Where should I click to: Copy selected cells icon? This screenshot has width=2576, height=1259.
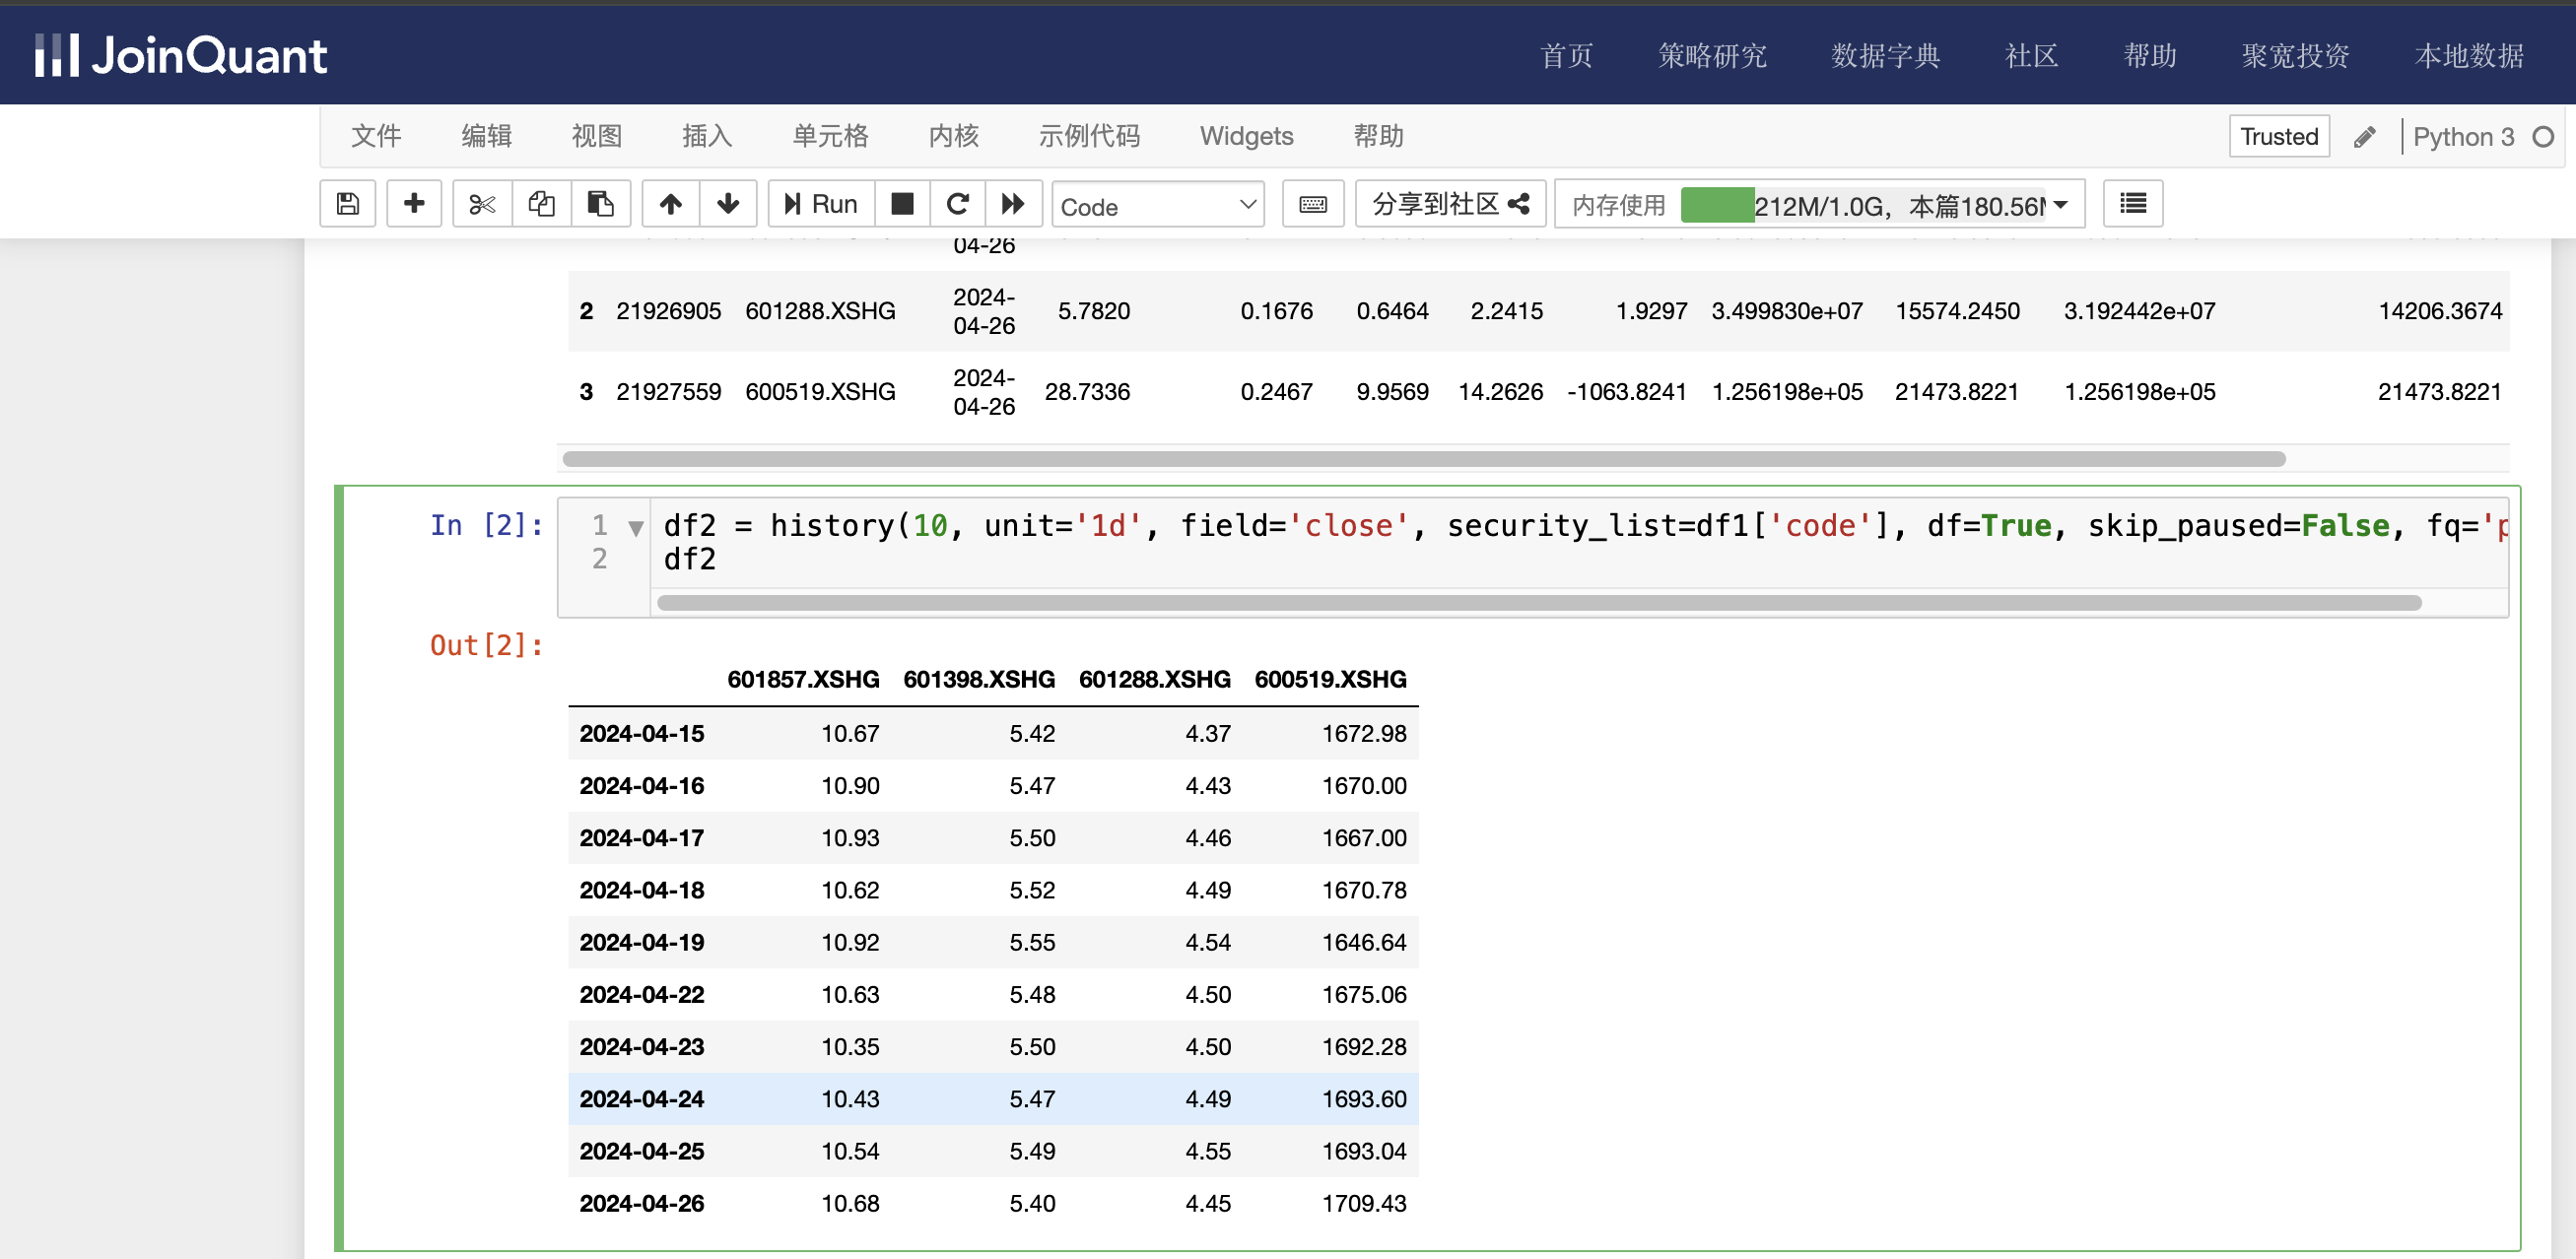pos(541,204)
